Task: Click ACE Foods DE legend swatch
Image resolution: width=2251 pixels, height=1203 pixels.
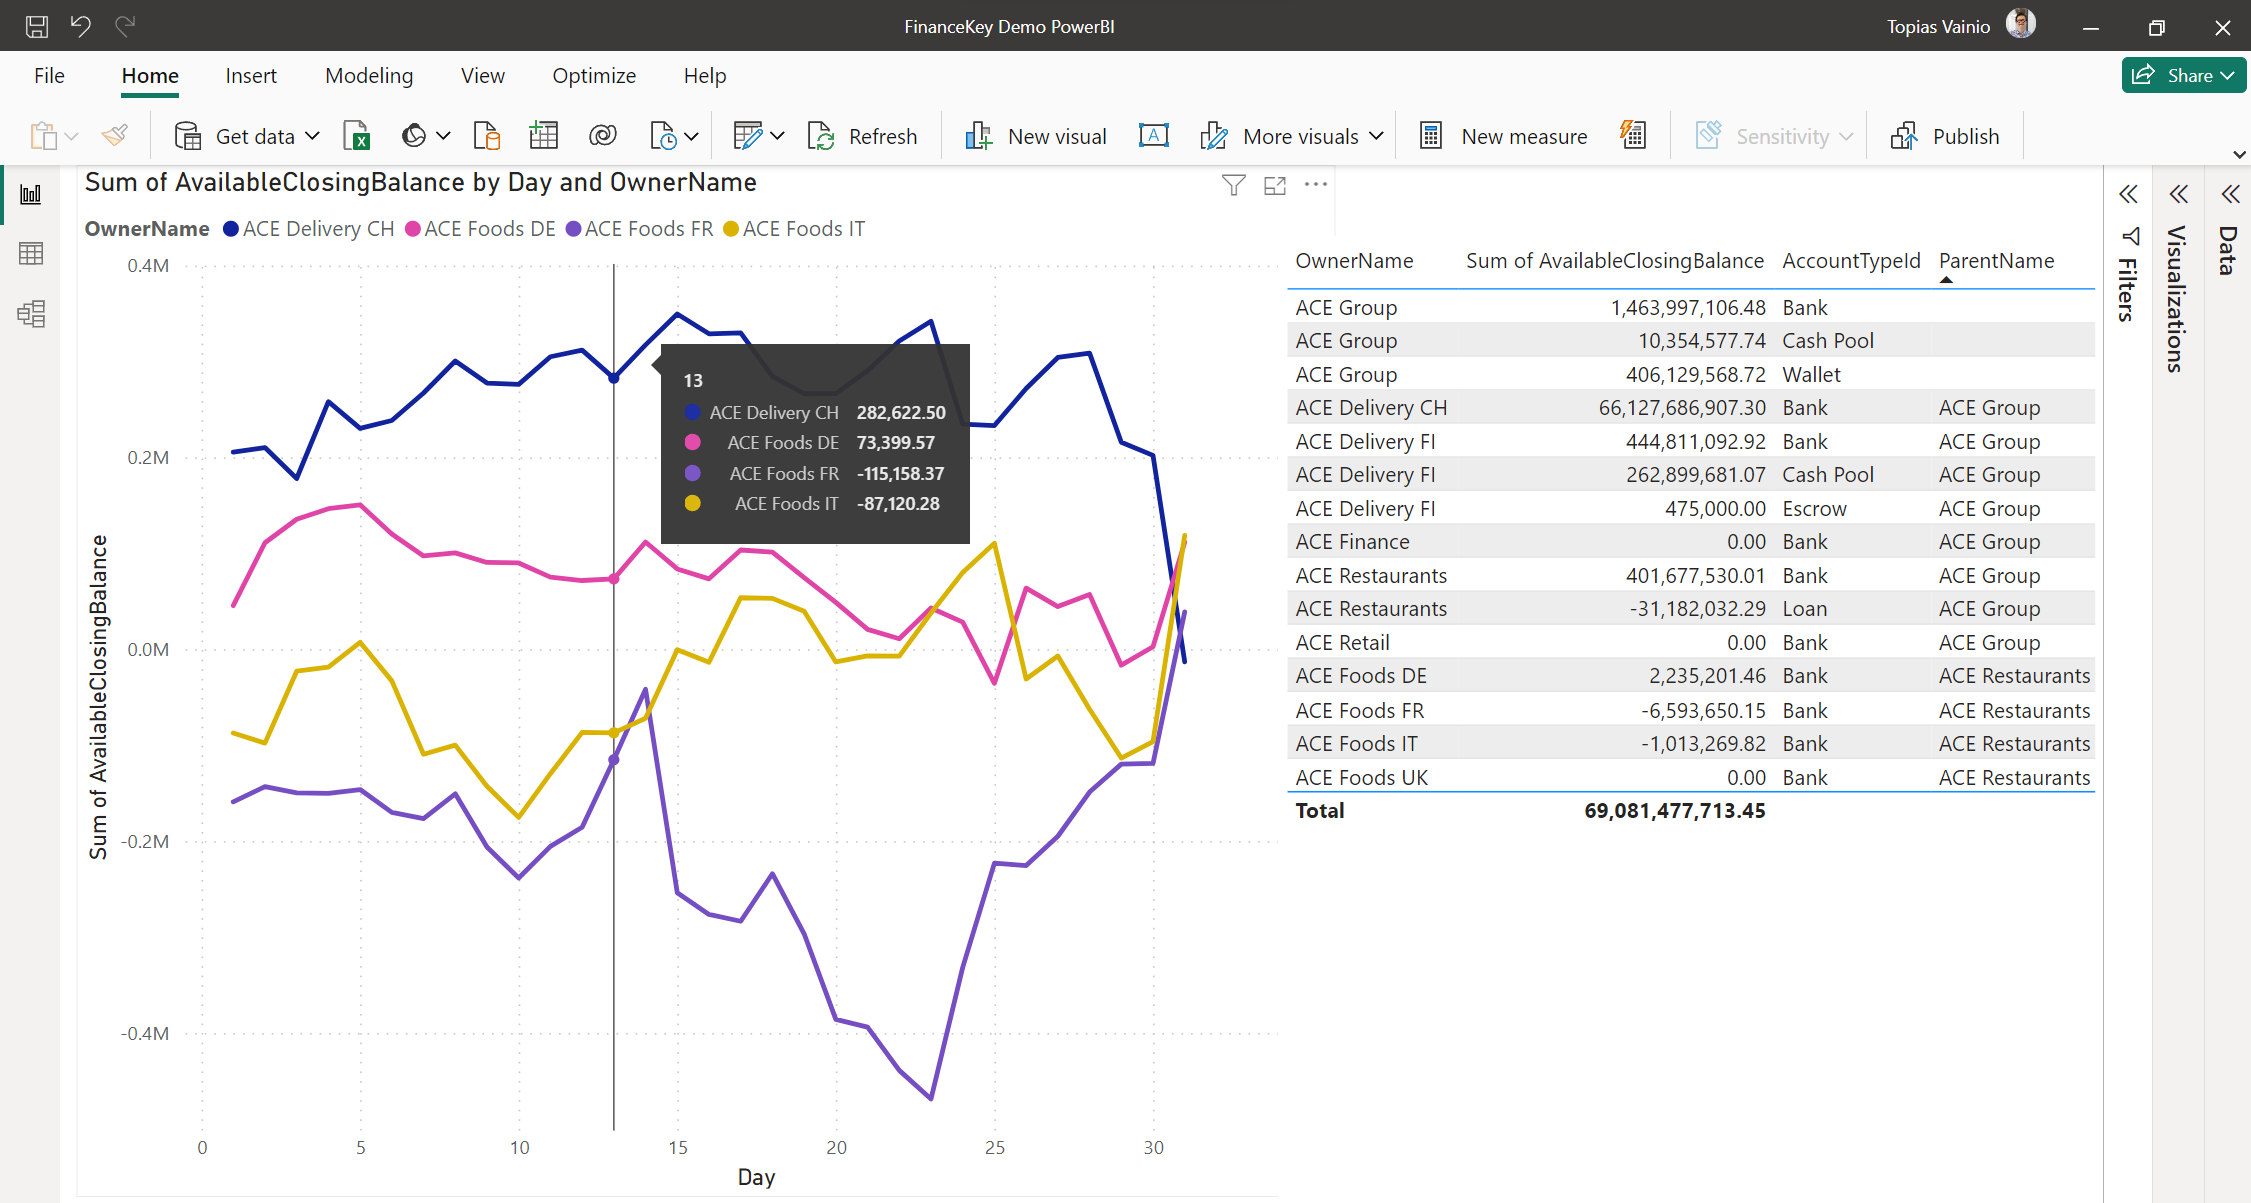Action: point(412,229)
